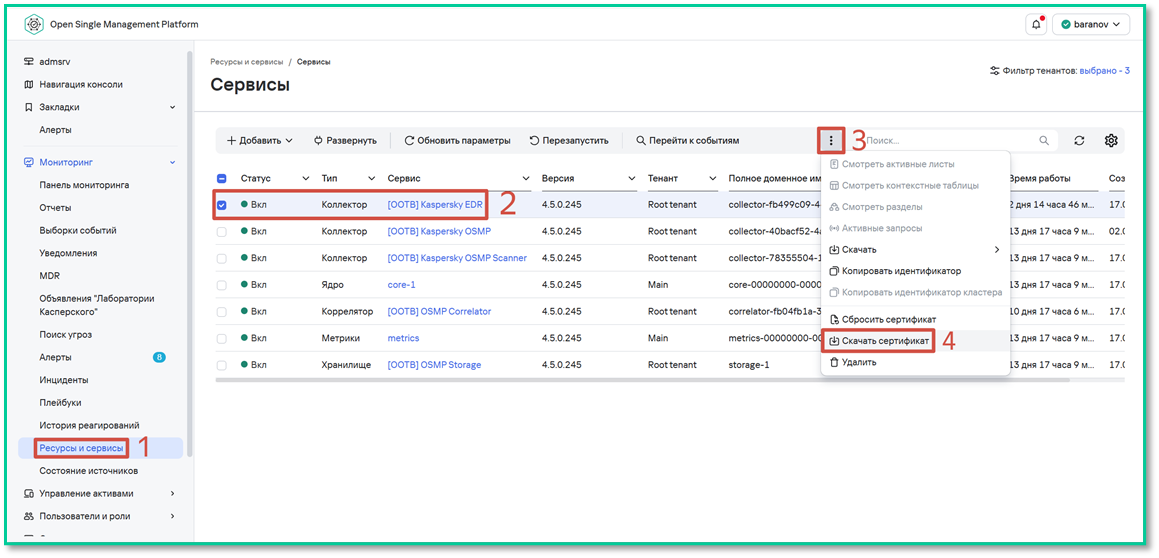Click the Мониторинг monitor icon in the sidebar

29,162
